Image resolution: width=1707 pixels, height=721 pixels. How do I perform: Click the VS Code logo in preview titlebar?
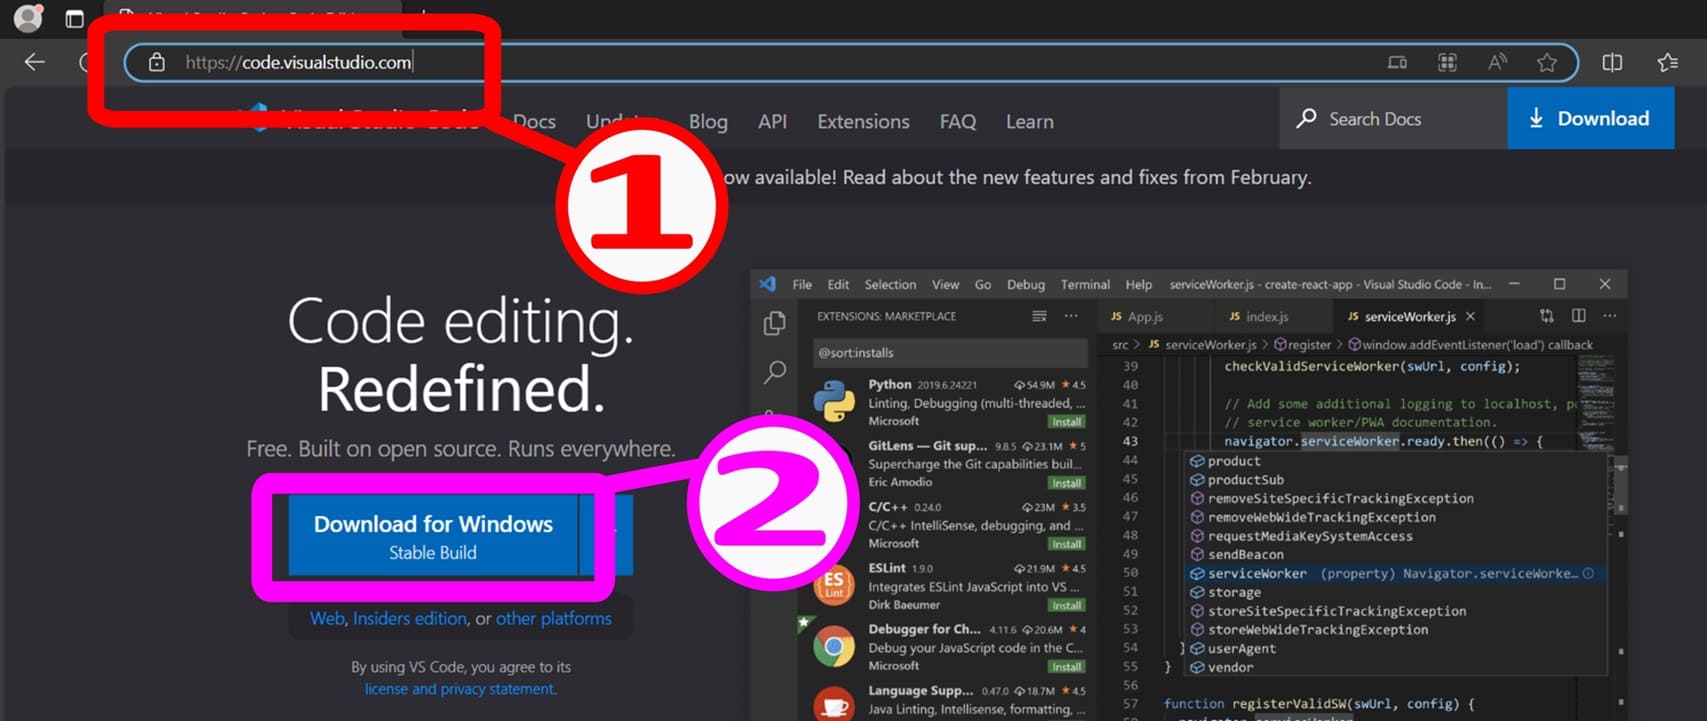pos(767,284)
